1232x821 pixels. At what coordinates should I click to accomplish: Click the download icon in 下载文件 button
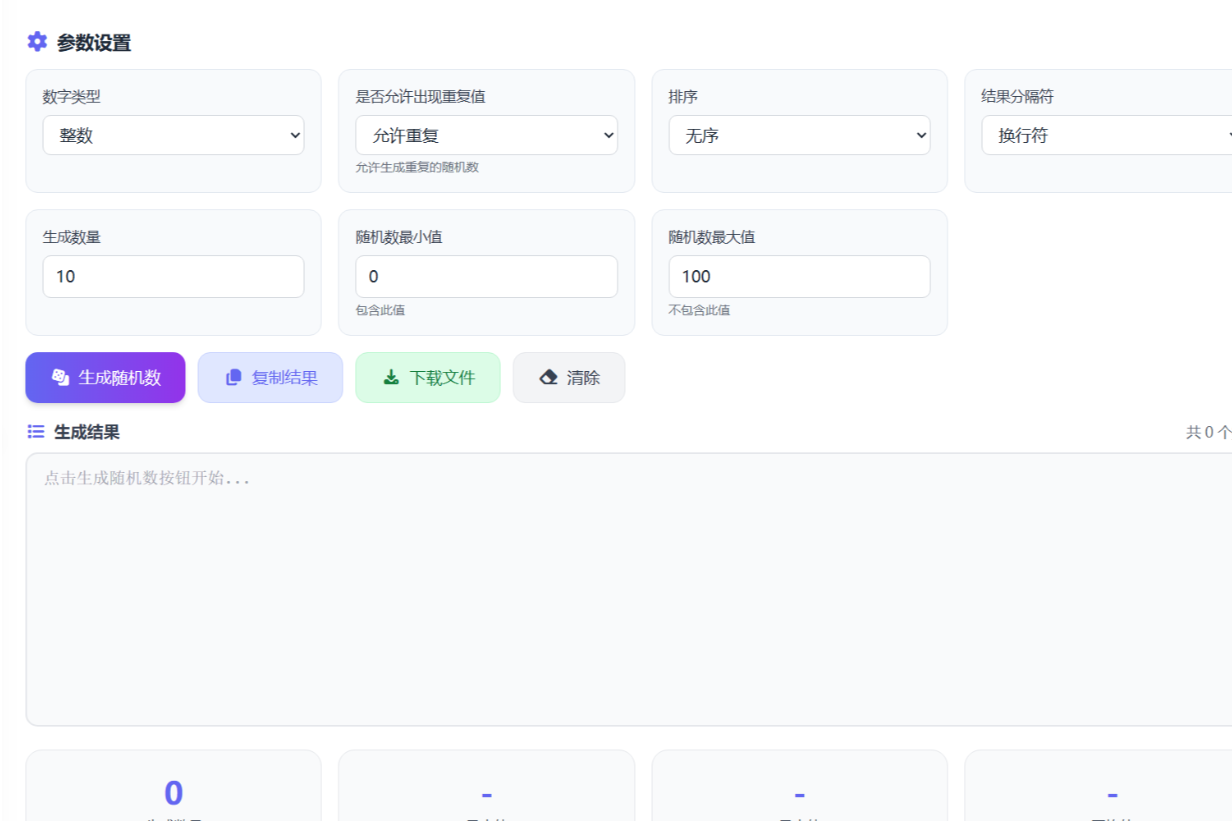coord(391,377)
